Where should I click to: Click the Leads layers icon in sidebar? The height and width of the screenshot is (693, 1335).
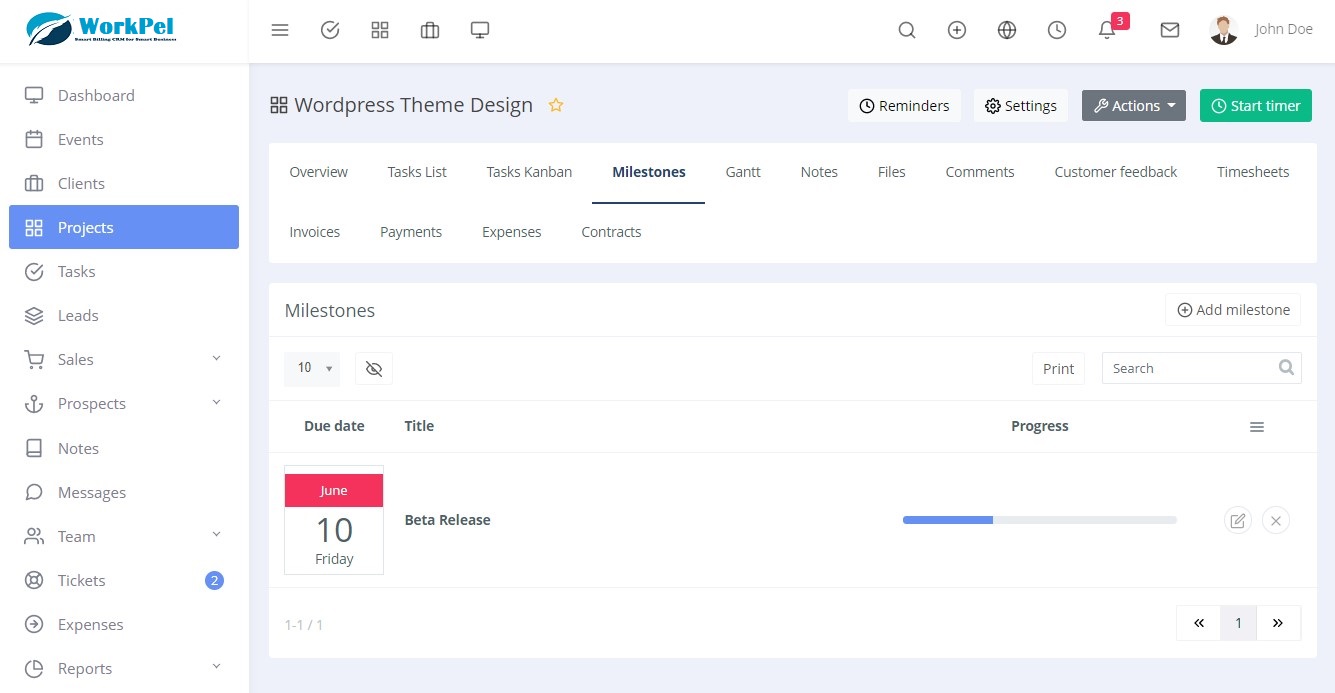pos(34,315)
